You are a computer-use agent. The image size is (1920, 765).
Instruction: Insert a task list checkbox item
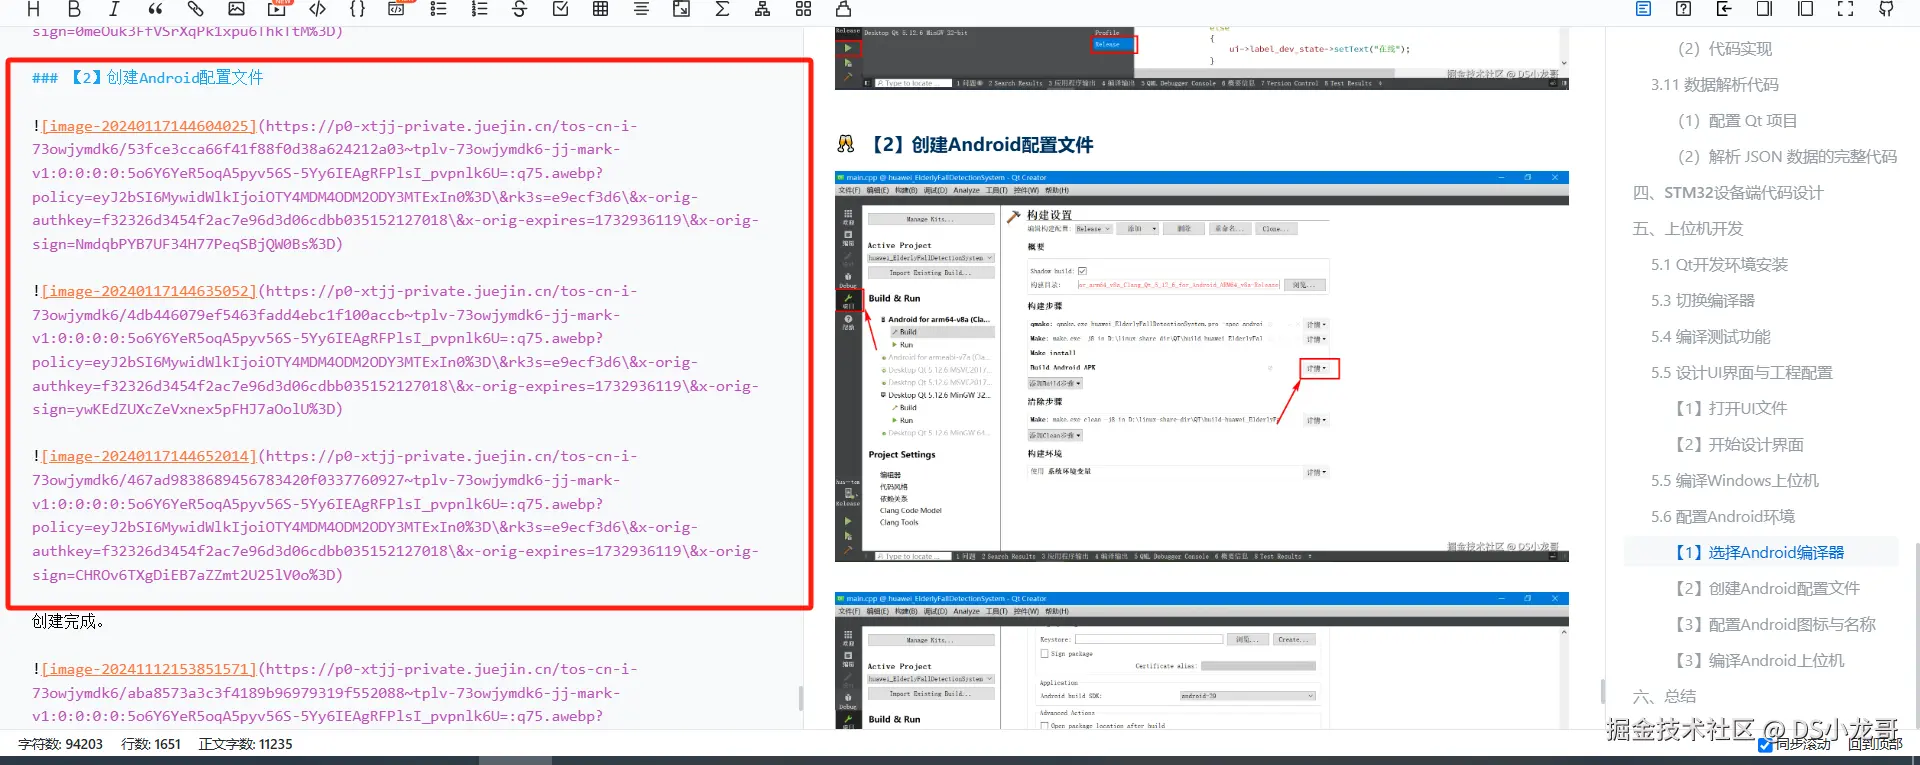point(560,9)
